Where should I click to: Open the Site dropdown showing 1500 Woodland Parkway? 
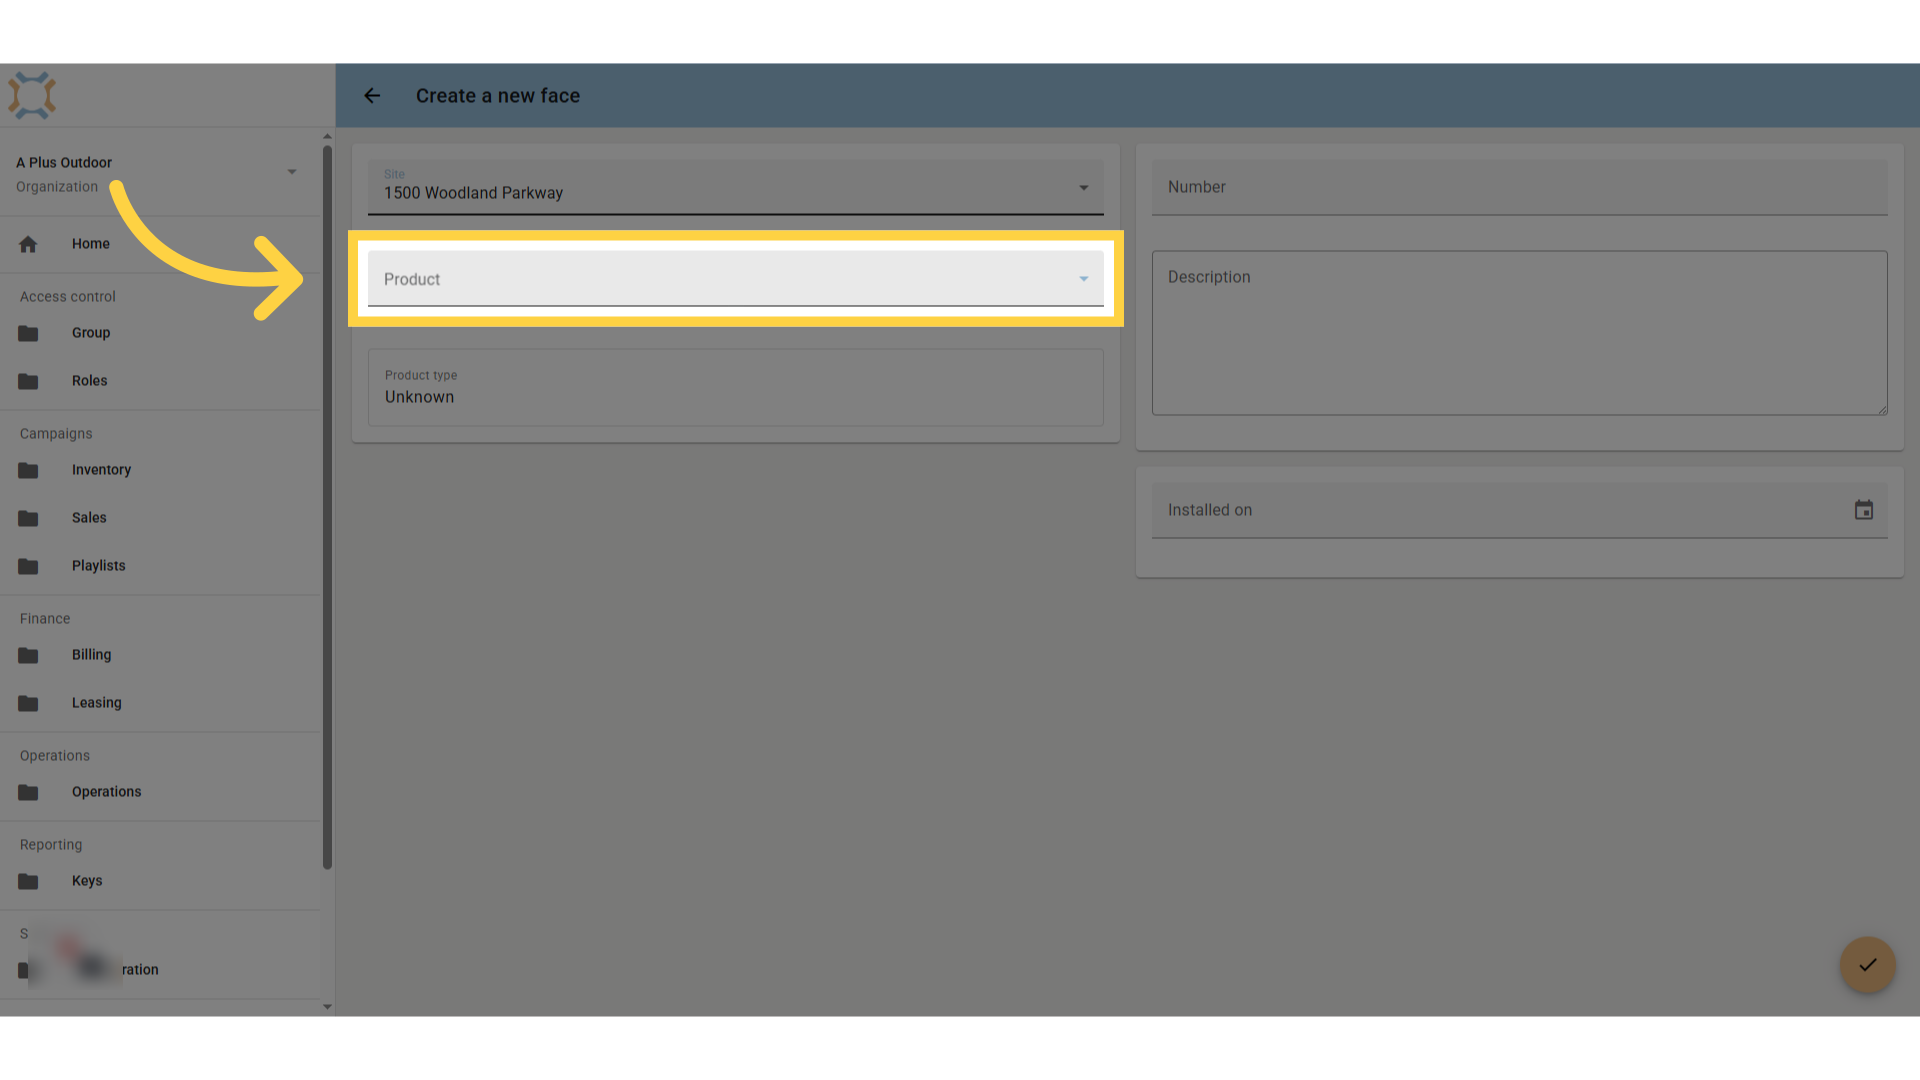click(x=736, y=187)
